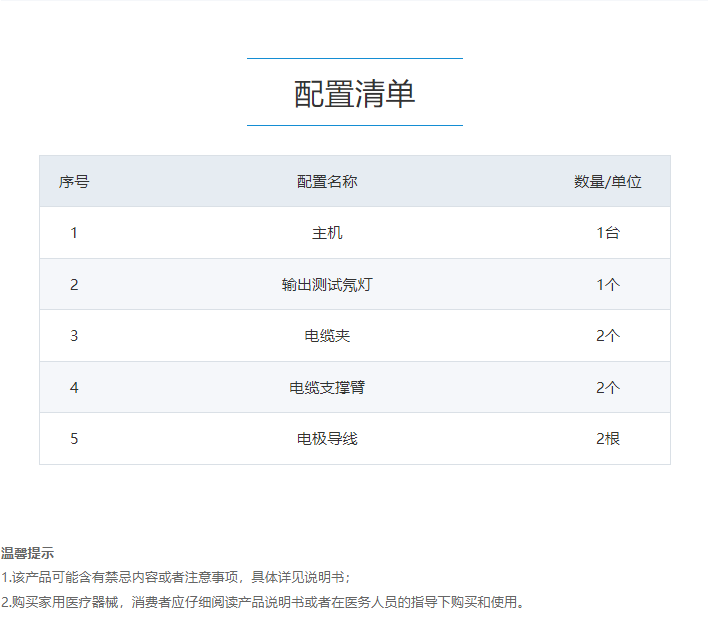Image resolution: width=708 pixels, height=638 pixels.
Task: Click the 输出测试氖灯 item name
Action: click(327, 285)
